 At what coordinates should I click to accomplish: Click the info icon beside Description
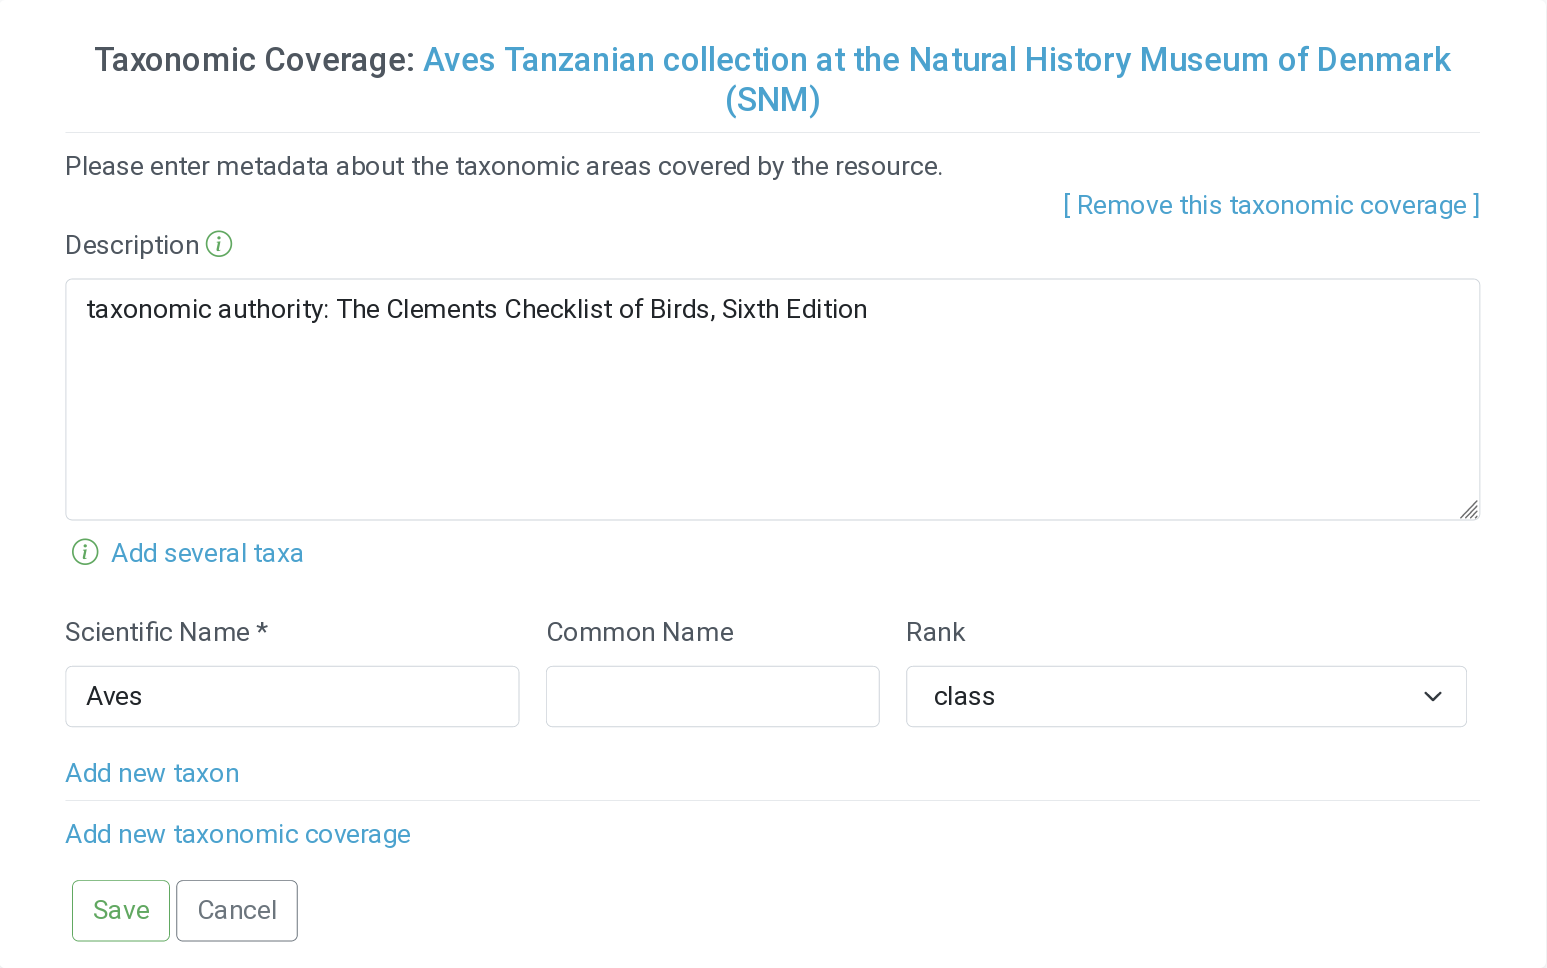click(x=219, y=244)
